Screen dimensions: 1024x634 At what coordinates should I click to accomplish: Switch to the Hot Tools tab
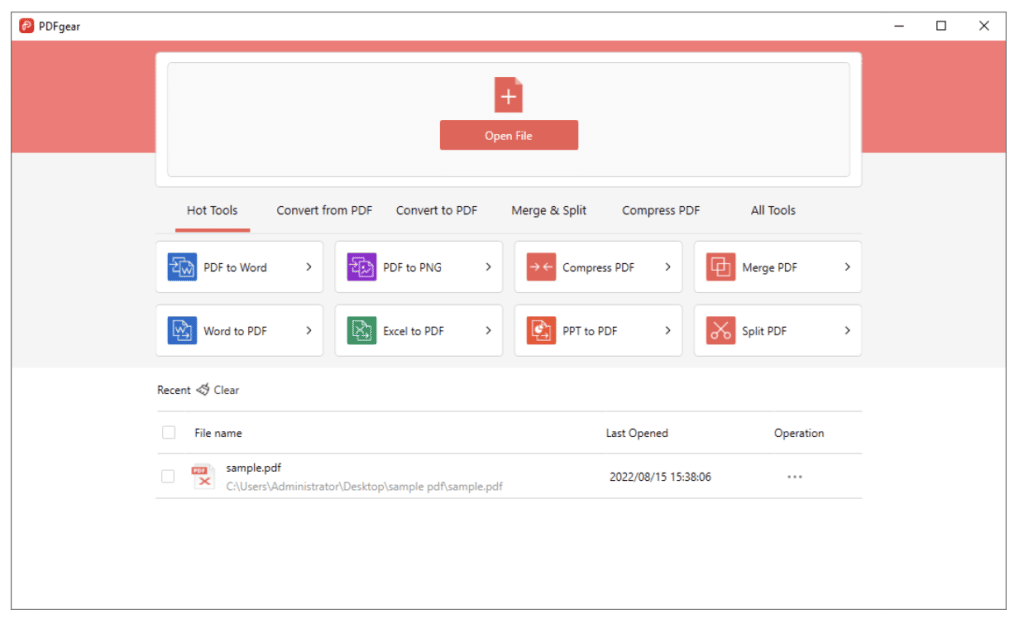[212, 210]
